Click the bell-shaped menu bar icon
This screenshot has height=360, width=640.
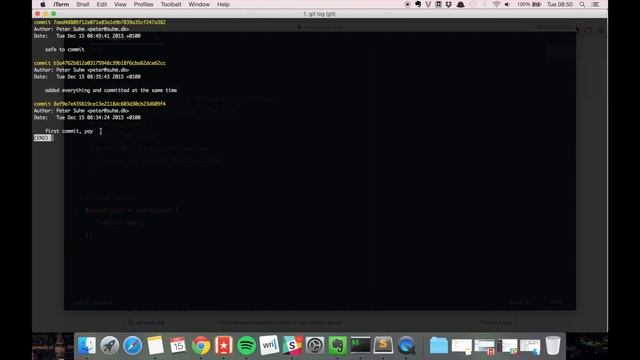[460, 4]
